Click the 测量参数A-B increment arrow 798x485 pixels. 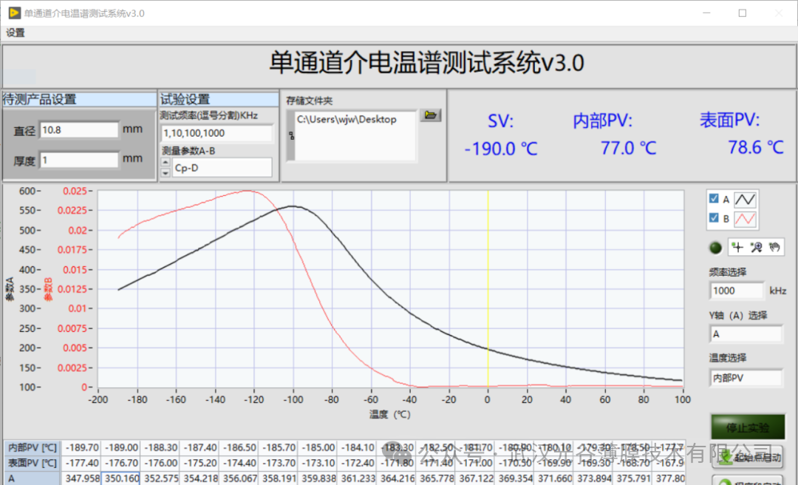point(164,164)
